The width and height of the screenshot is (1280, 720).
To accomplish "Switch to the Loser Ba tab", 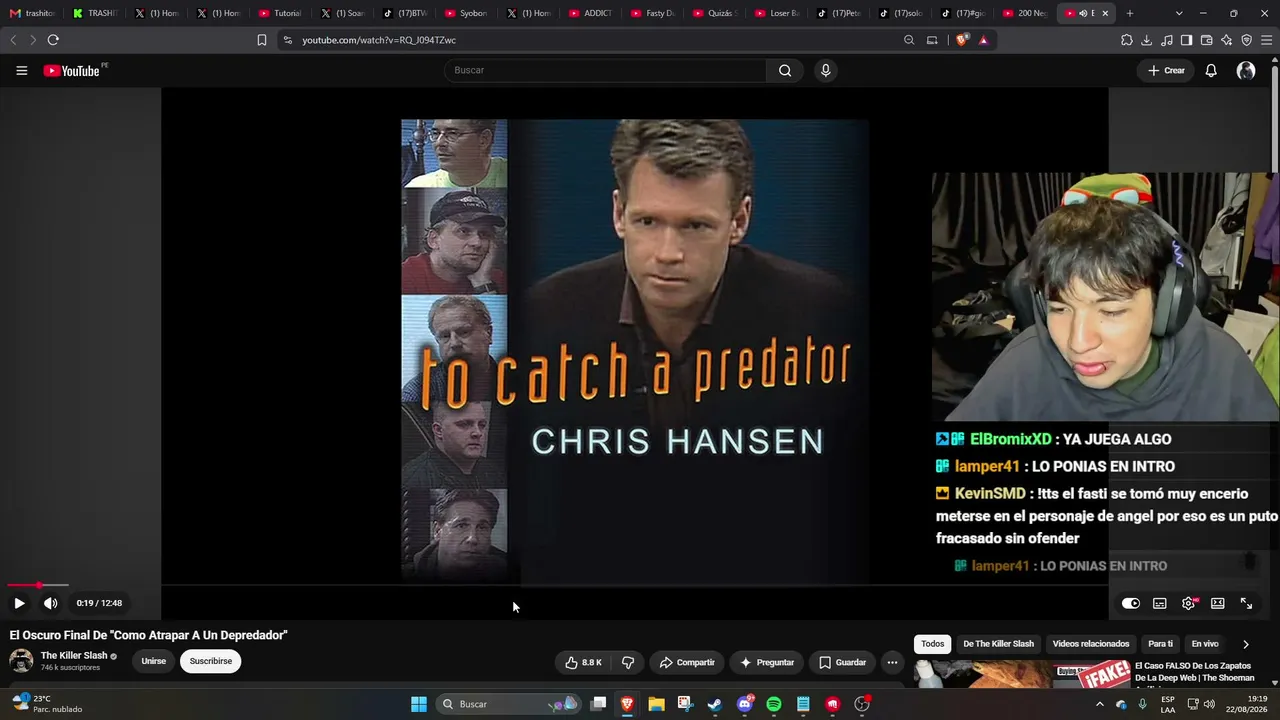I will 777,13.
